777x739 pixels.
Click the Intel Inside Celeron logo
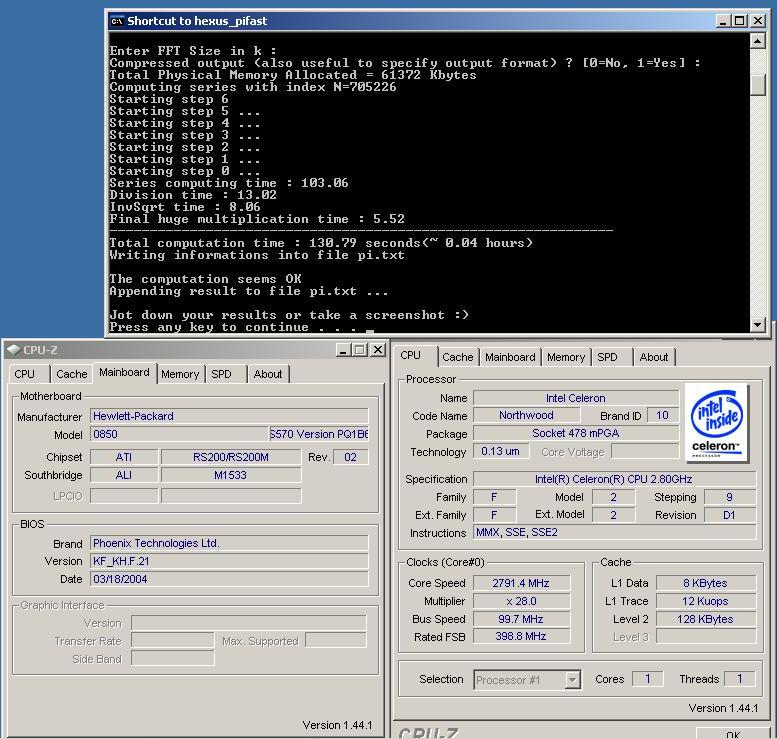717,423
